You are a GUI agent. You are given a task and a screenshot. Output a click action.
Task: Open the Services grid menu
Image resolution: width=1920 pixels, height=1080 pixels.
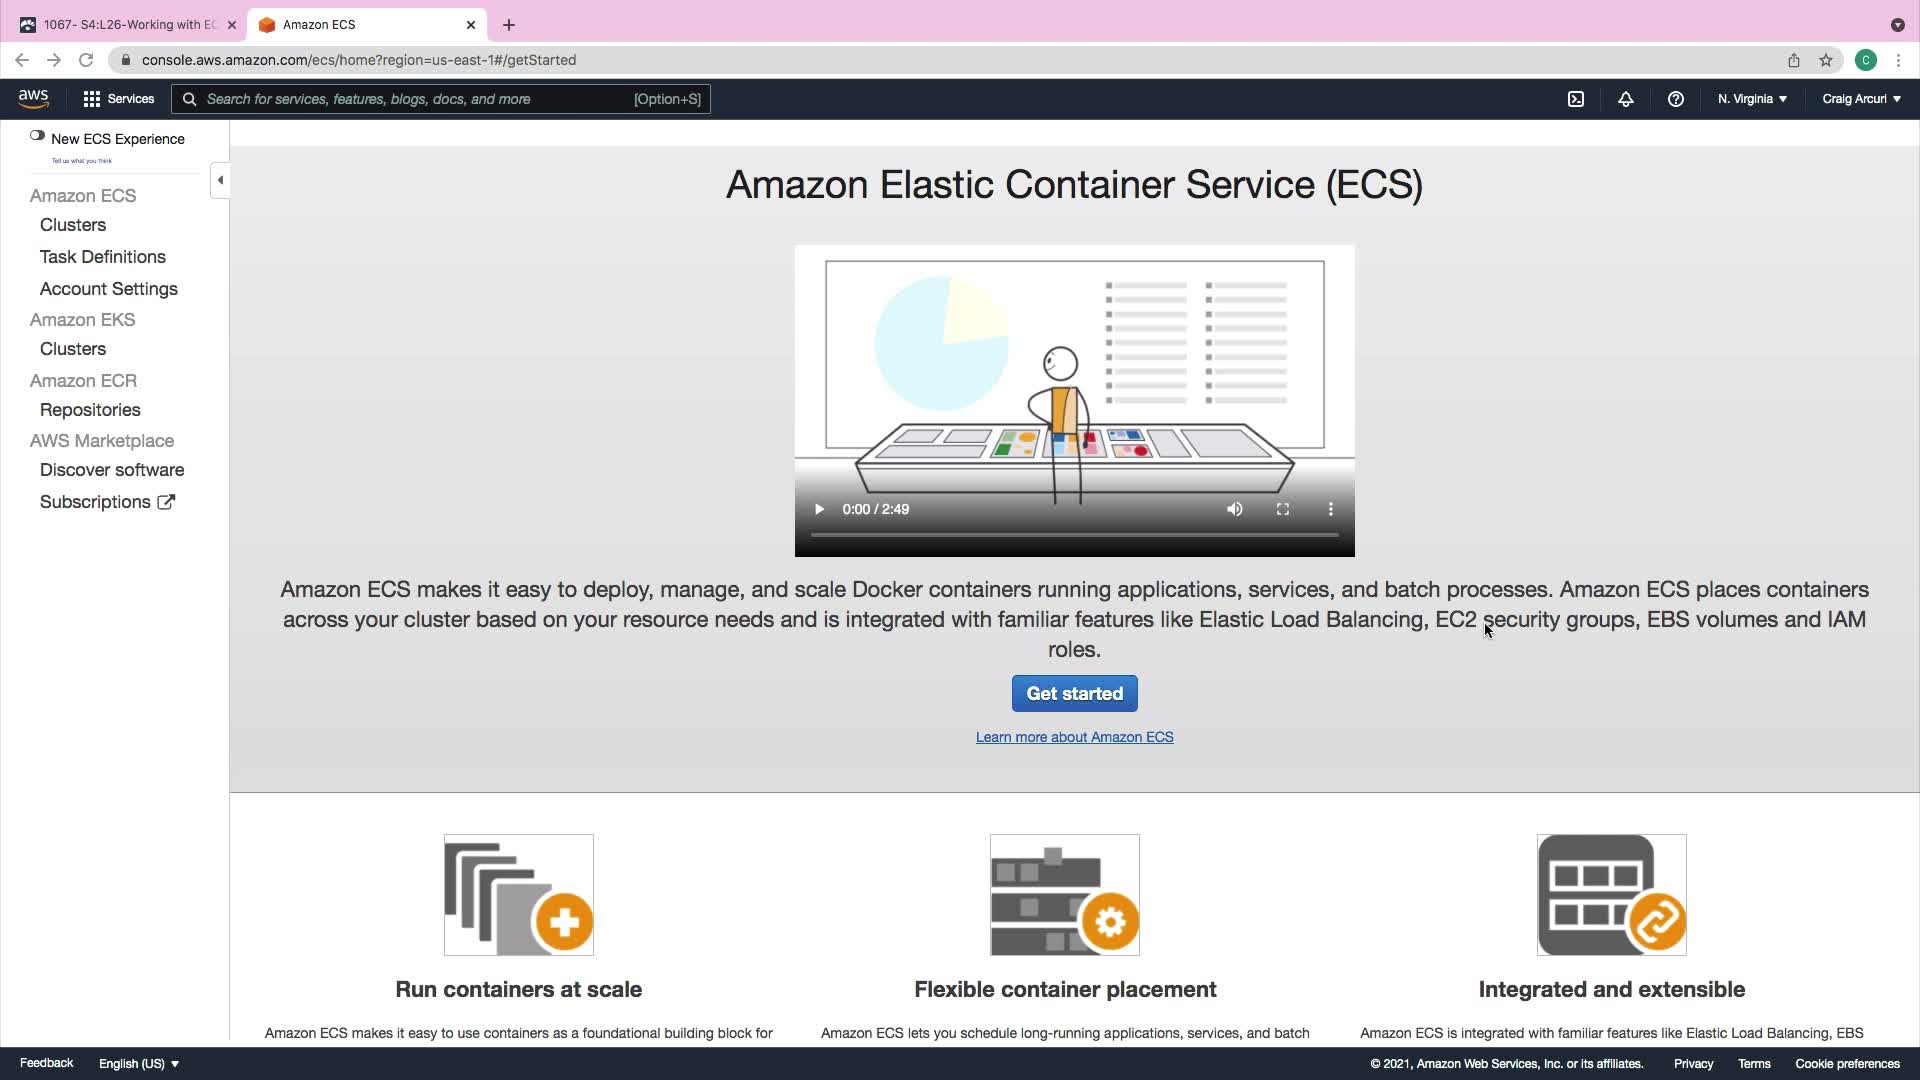[119, 99]
